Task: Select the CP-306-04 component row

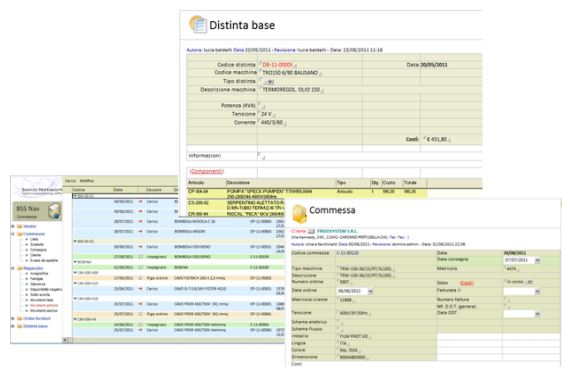Action: click(307, 194)
